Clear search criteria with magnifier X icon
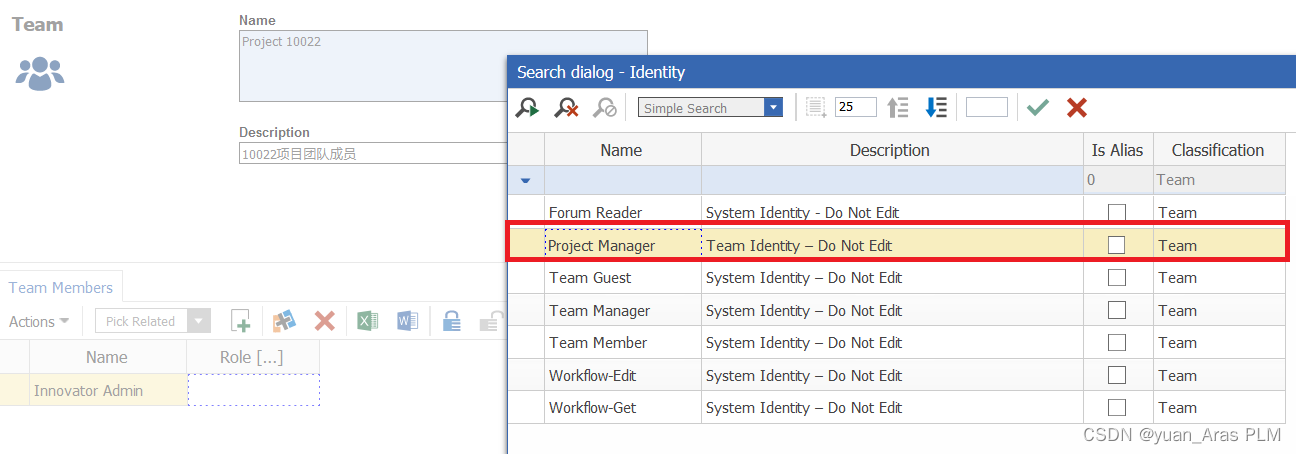 pos(567,107)
